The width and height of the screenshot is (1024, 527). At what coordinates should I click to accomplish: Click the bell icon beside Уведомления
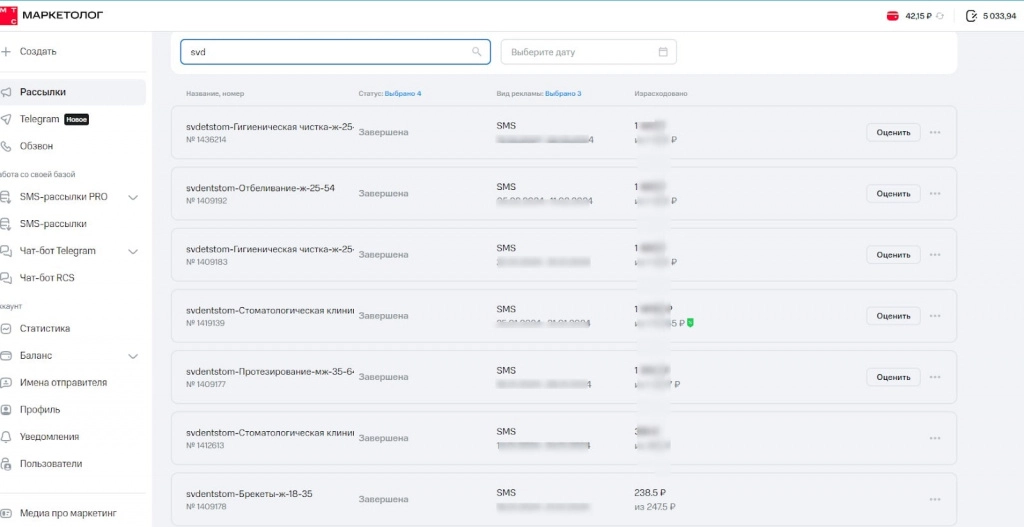point(7,437)
